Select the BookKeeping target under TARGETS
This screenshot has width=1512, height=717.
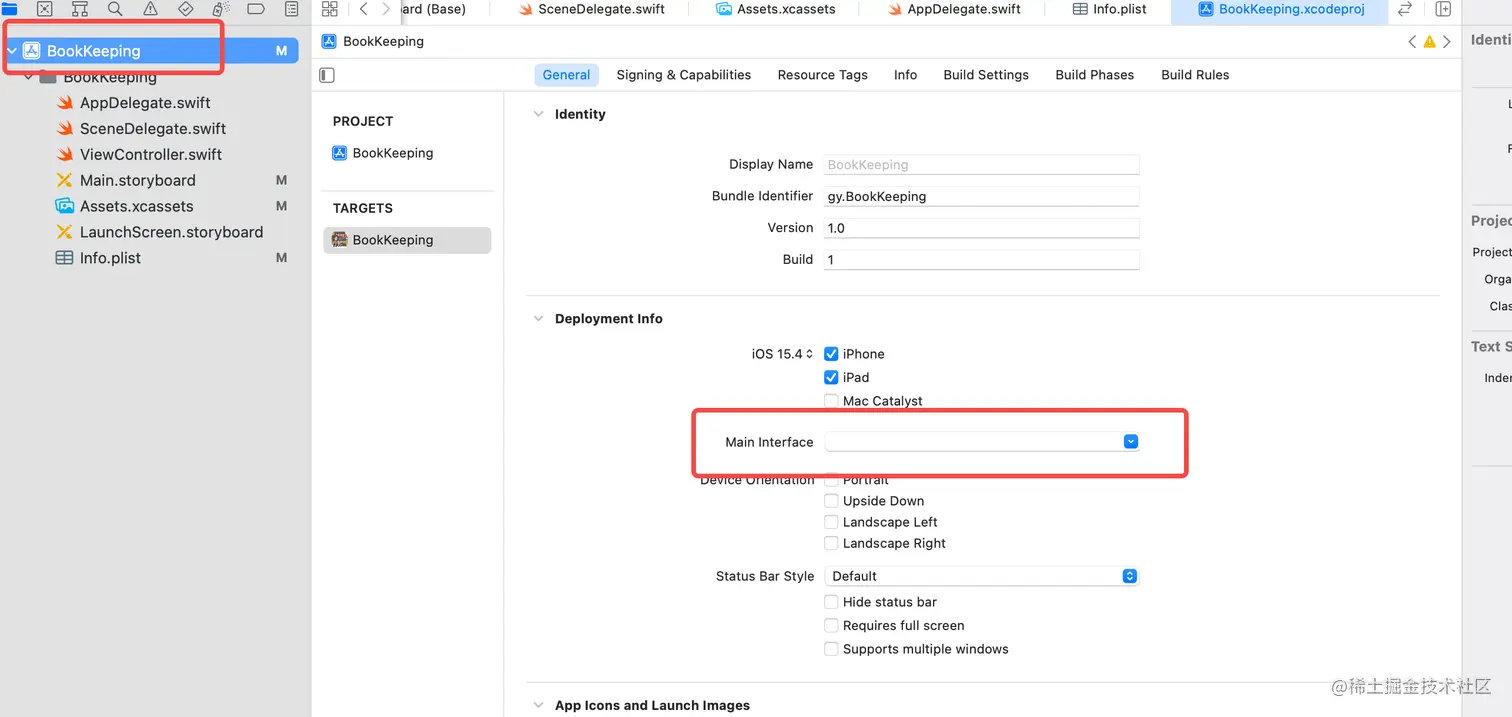pos(407,240)
